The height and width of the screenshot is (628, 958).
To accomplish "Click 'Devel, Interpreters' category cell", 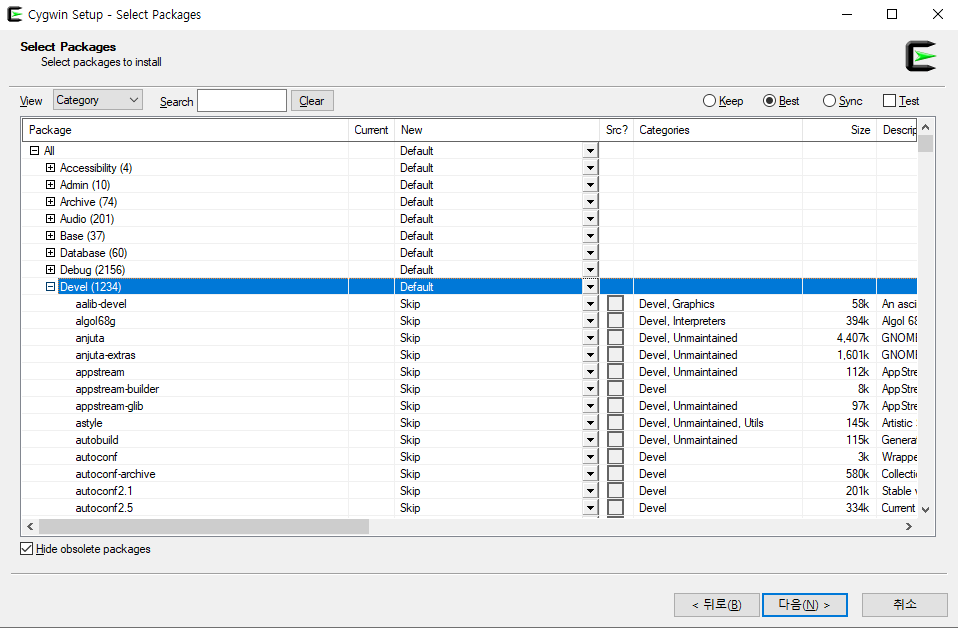I will point(682,321).
